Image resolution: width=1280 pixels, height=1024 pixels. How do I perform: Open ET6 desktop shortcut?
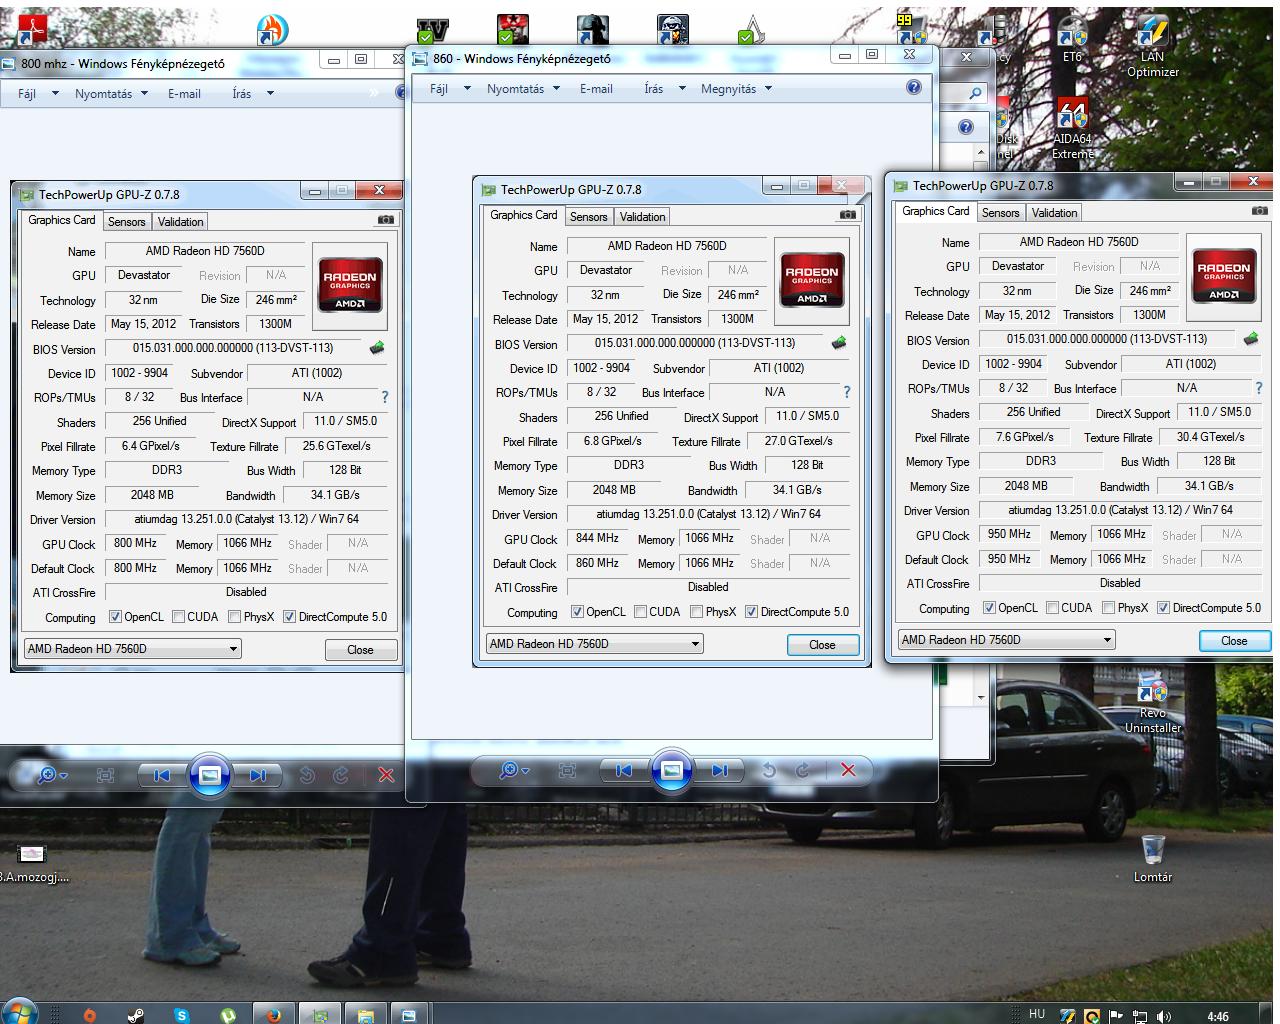point(1072,40)
